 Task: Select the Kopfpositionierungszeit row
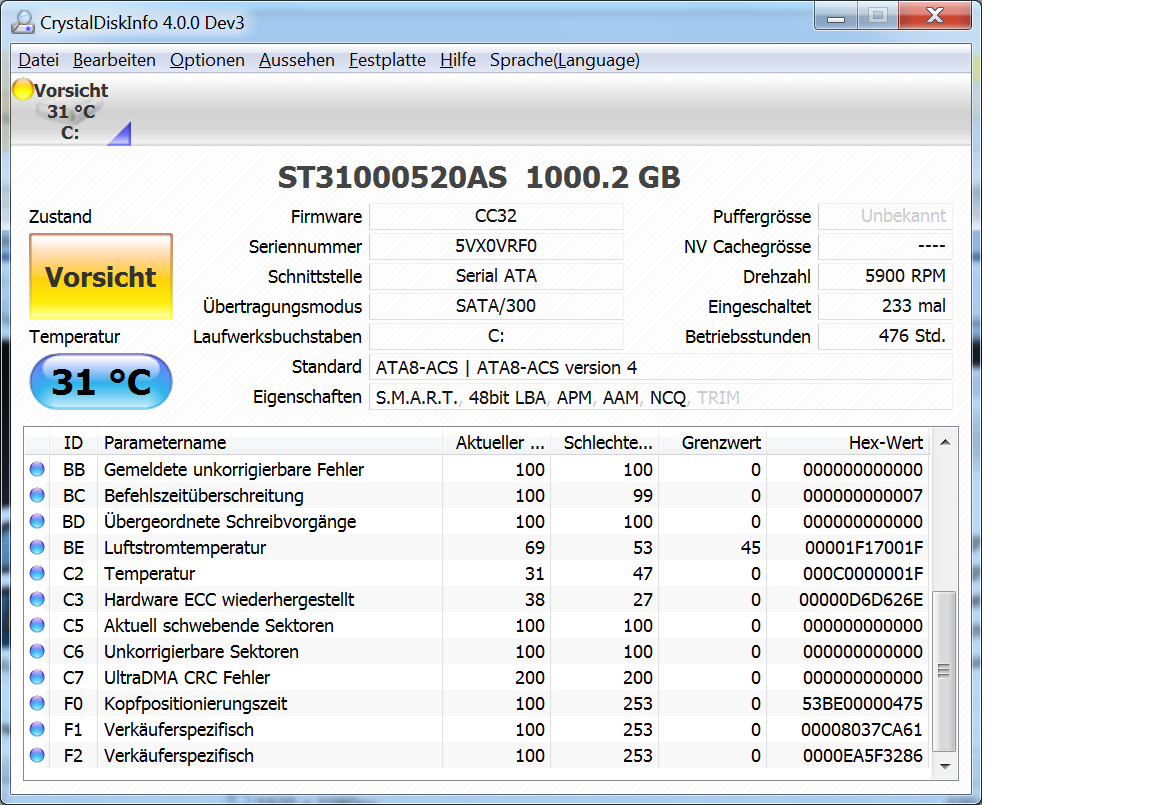pos(478,704)
